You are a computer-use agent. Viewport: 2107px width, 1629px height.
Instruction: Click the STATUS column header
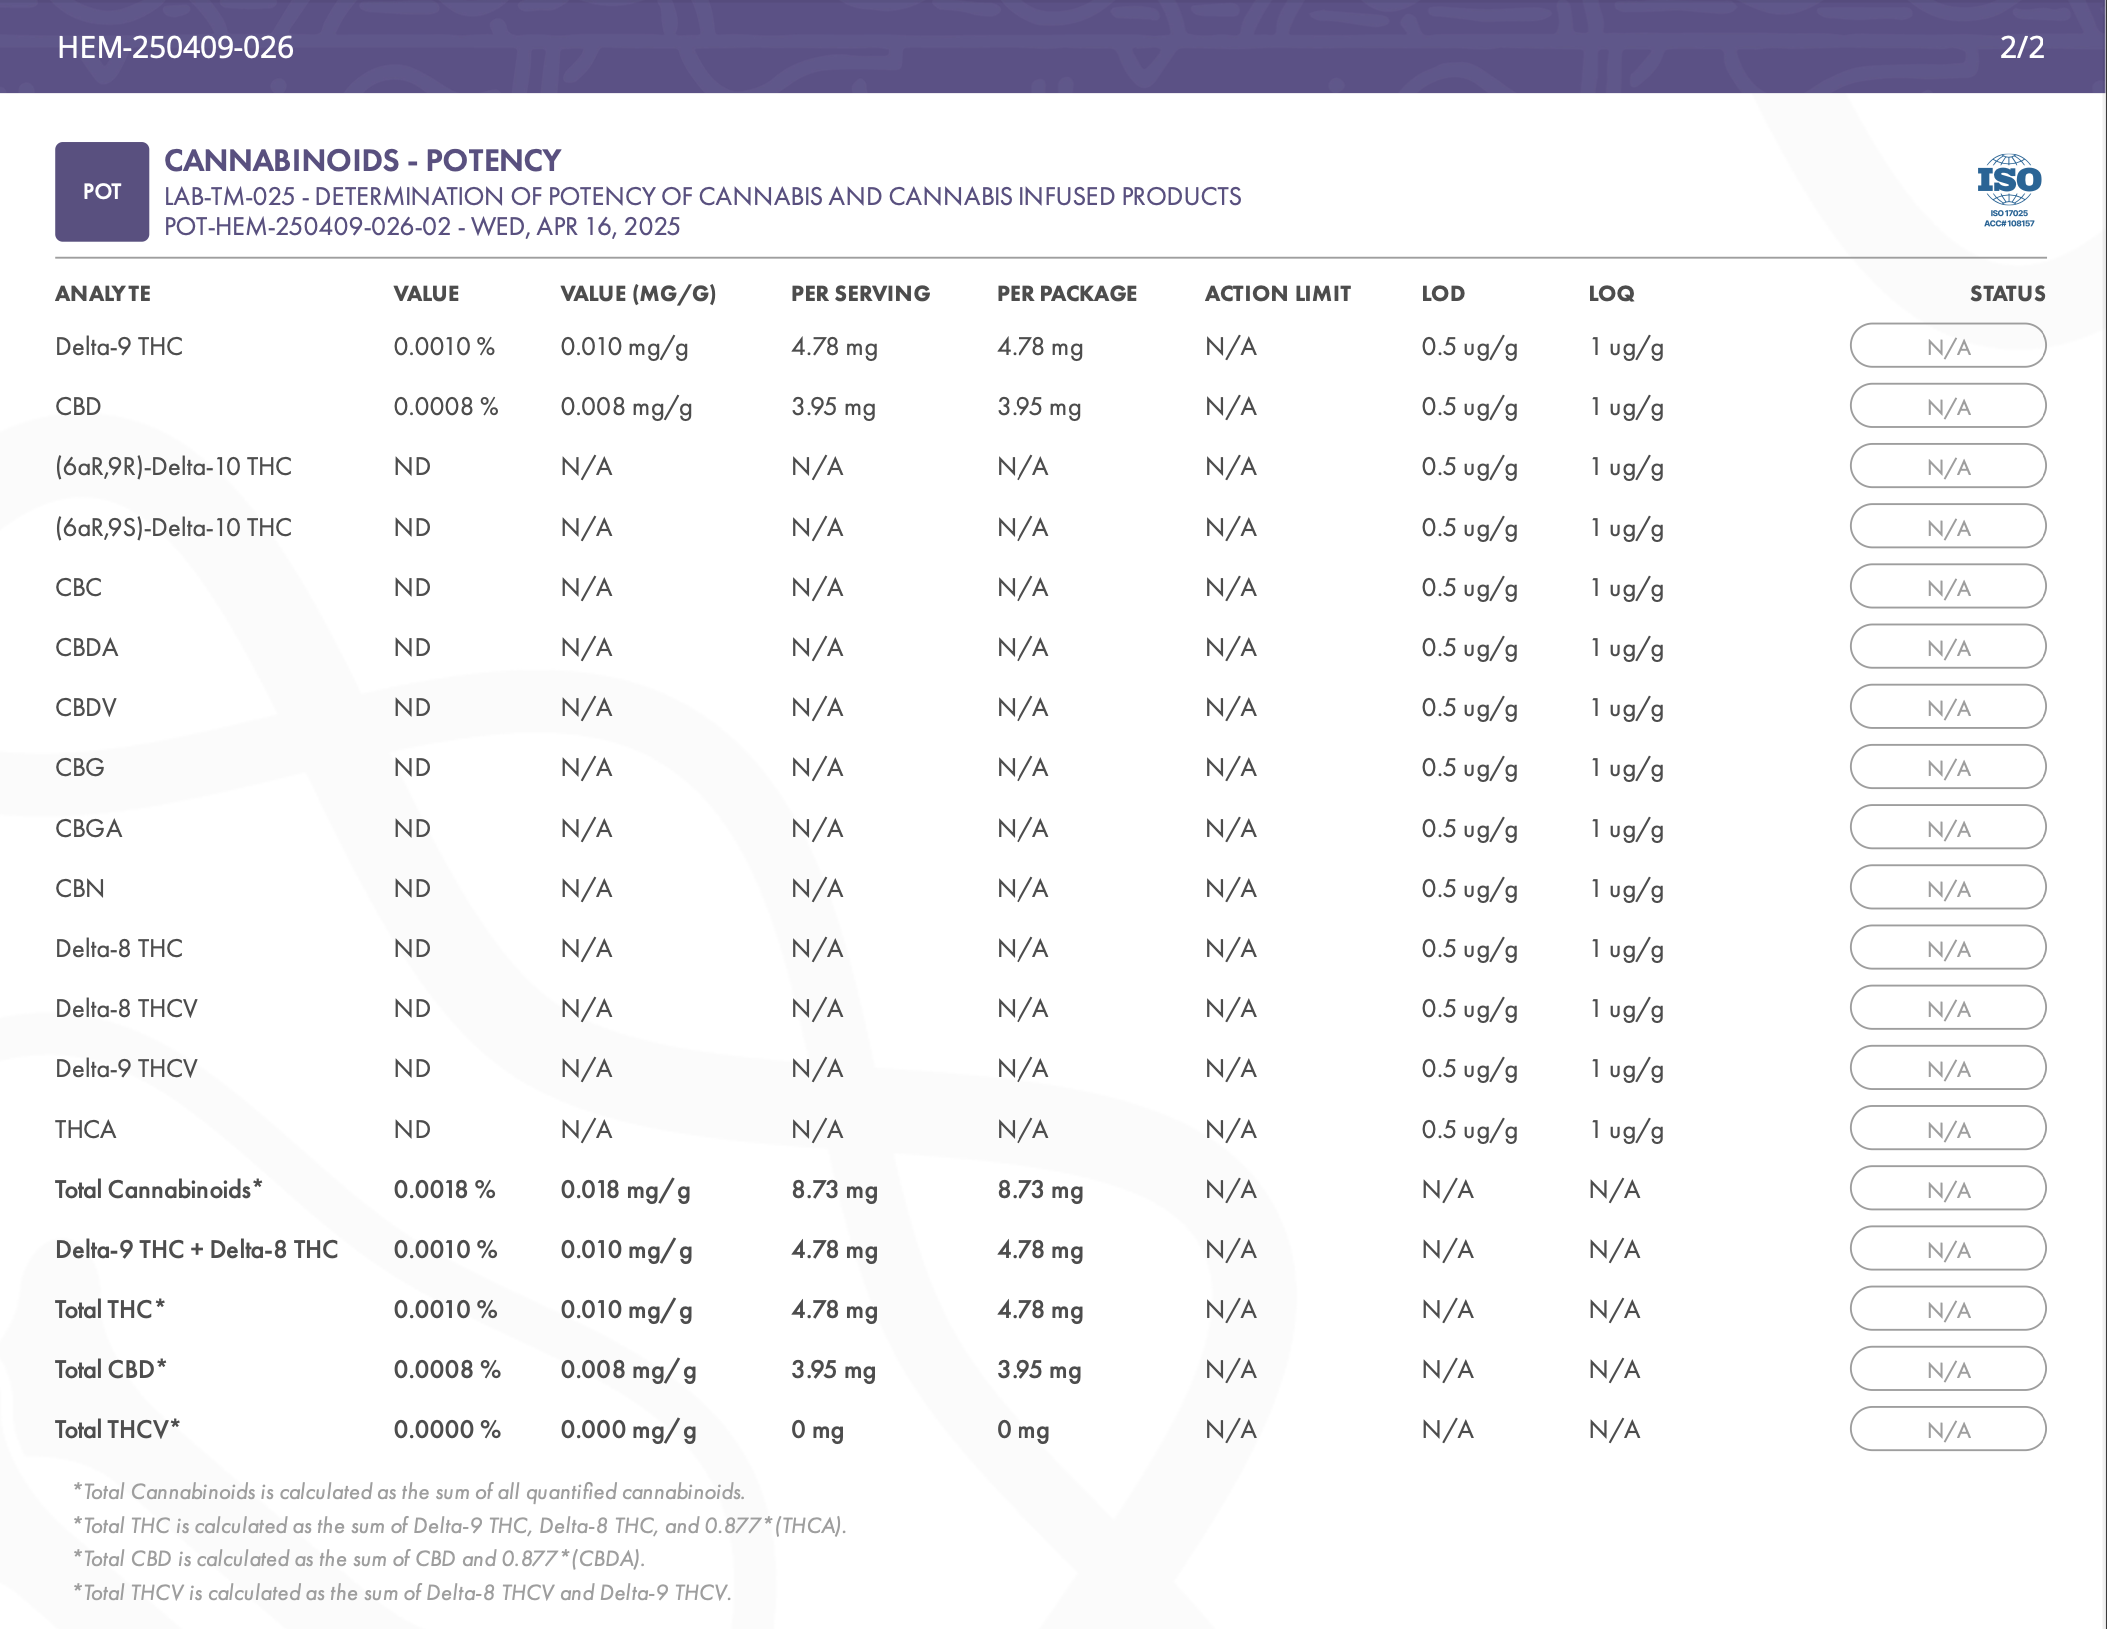coord(2006,293)
